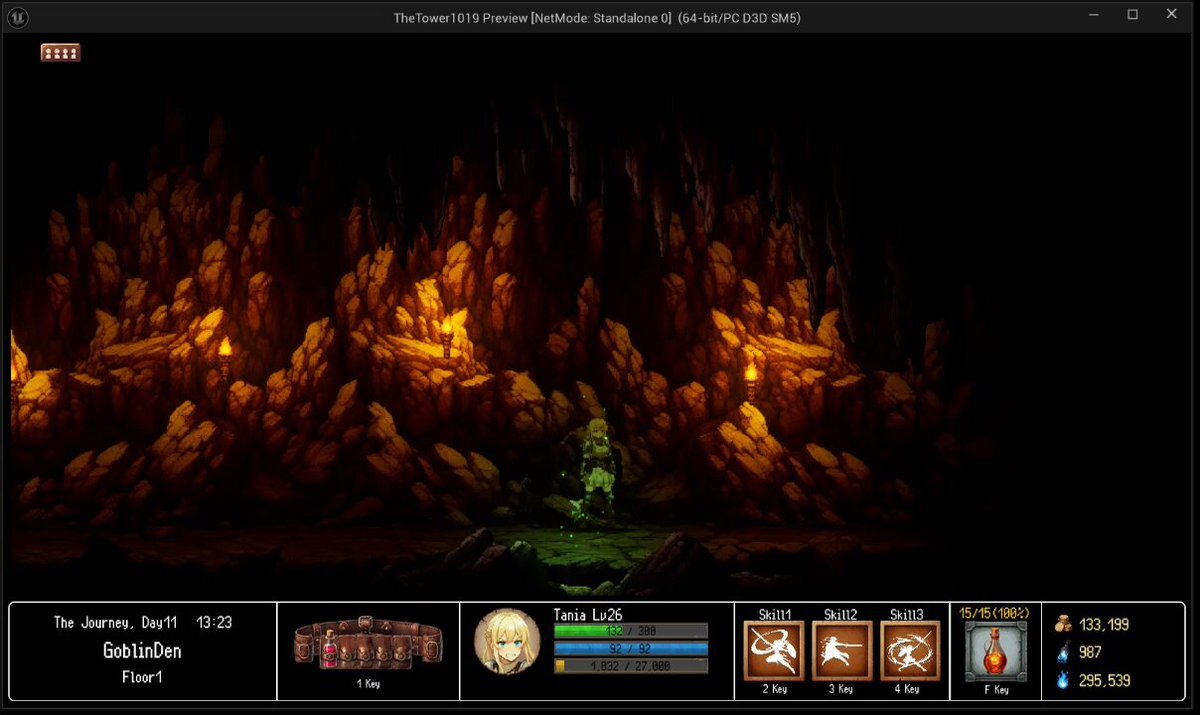Click the character standing in the cave
The image size is (1200, 715).
pos(597,468)
